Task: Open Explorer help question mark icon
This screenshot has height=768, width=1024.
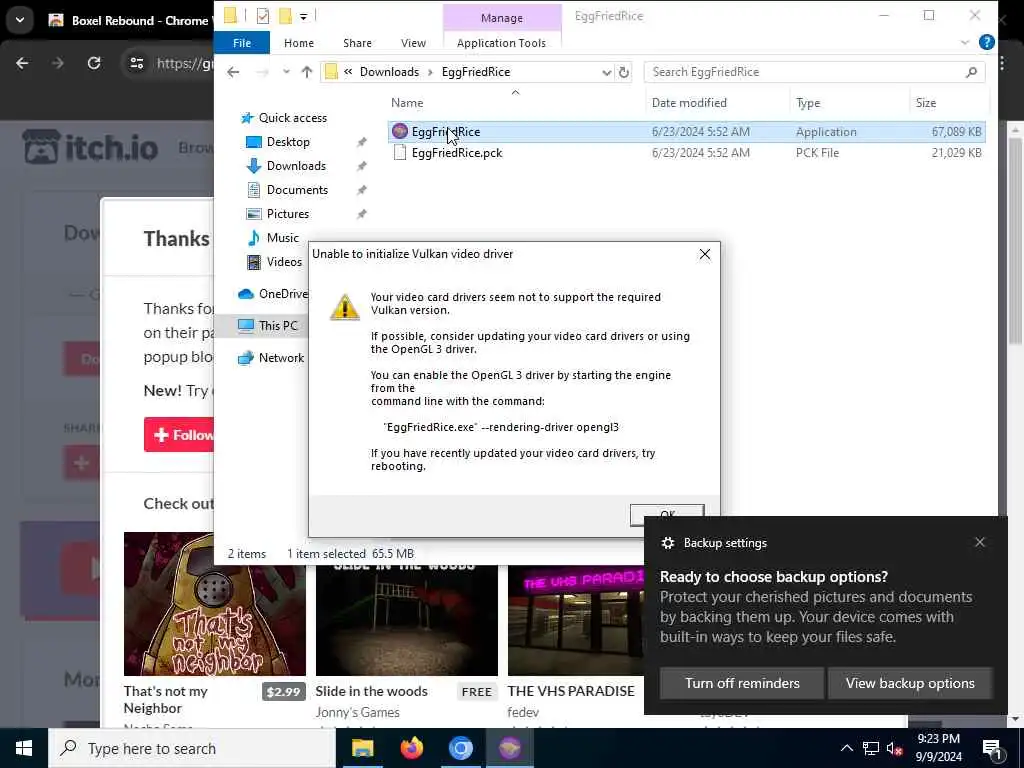Action: click(x=986, y=42)
